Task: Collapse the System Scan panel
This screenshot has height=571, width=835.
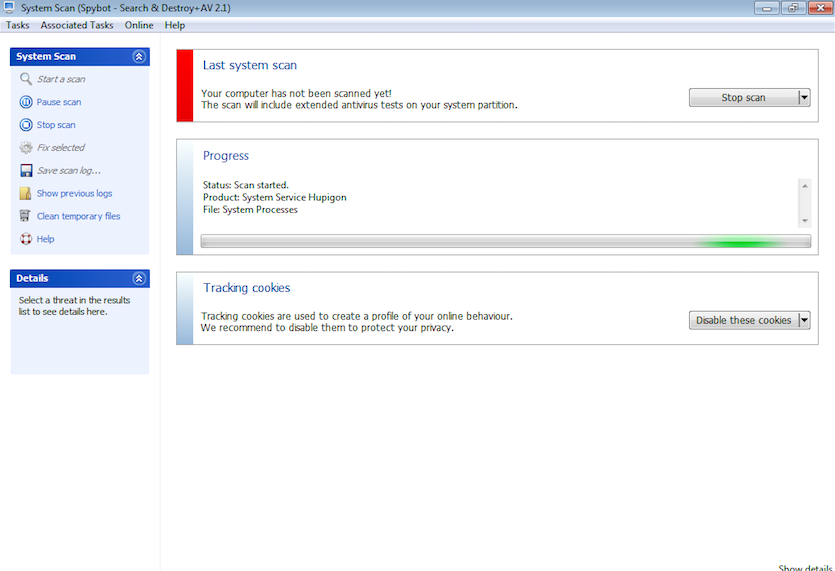Action: (x=139, y=56)
